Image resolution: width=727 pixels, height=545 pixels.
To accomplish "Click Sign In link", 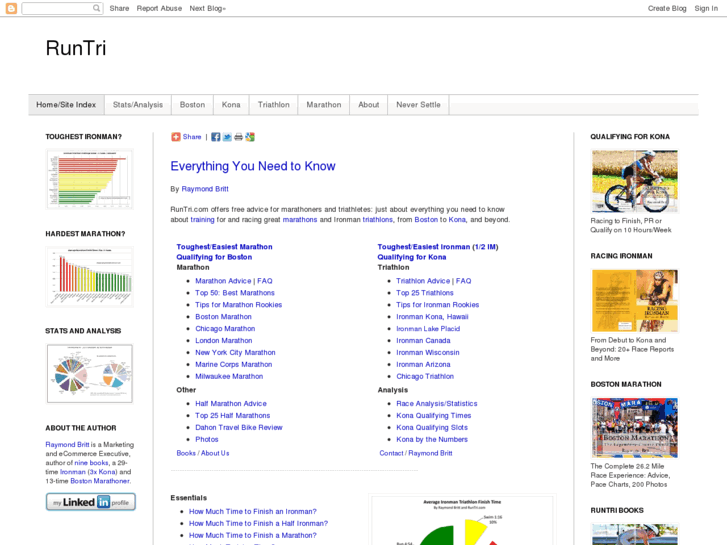I will coord(706,8).
